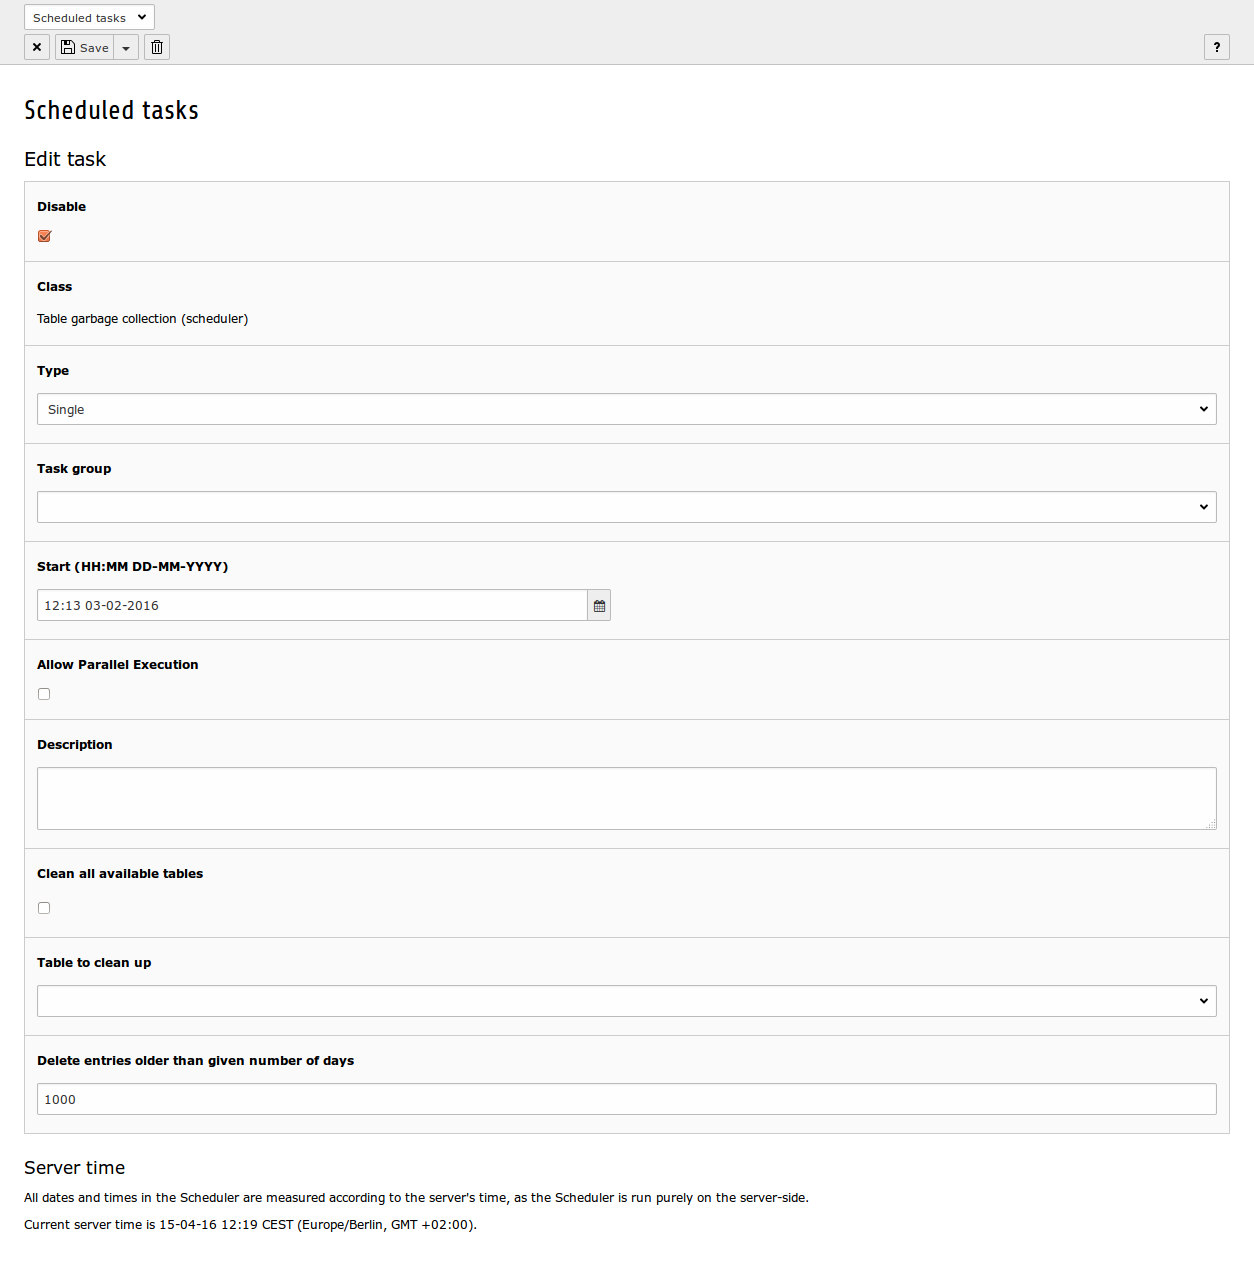This screenshot has height=1266, width=1254.
Task: Check Clean all available tables
Action: 44,908
